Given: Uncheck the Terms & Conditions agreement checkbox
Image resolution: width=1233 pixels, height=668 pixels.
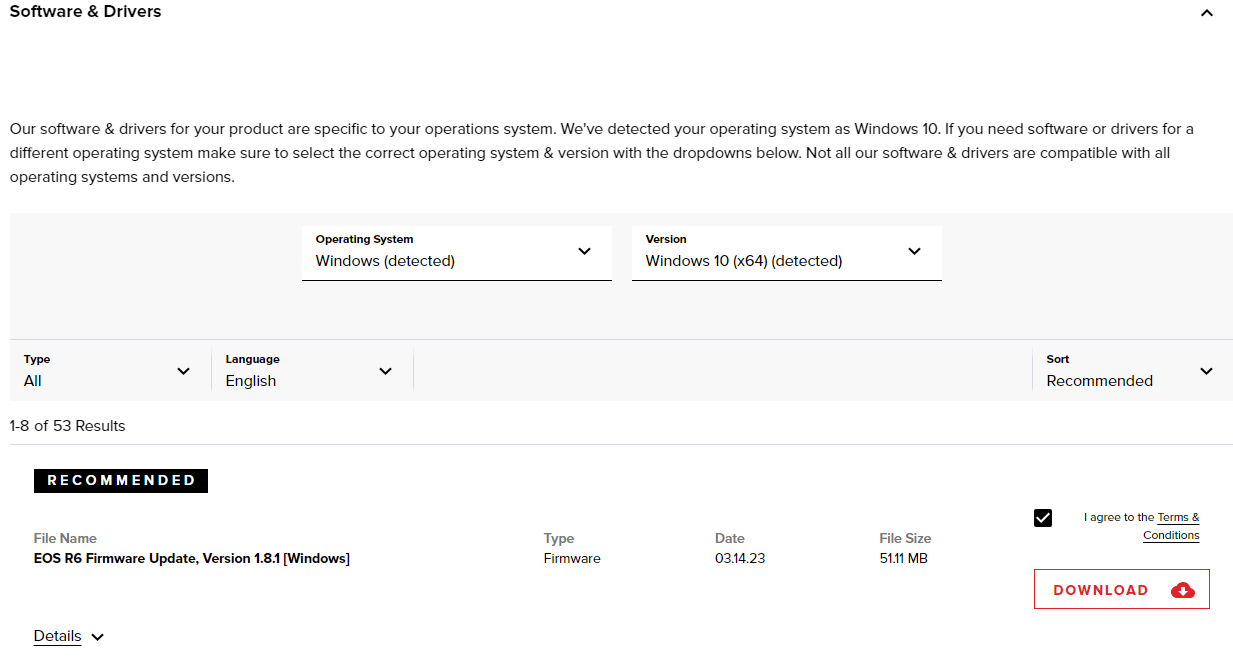Looking at the screenshot, I should coord(1043,518).
